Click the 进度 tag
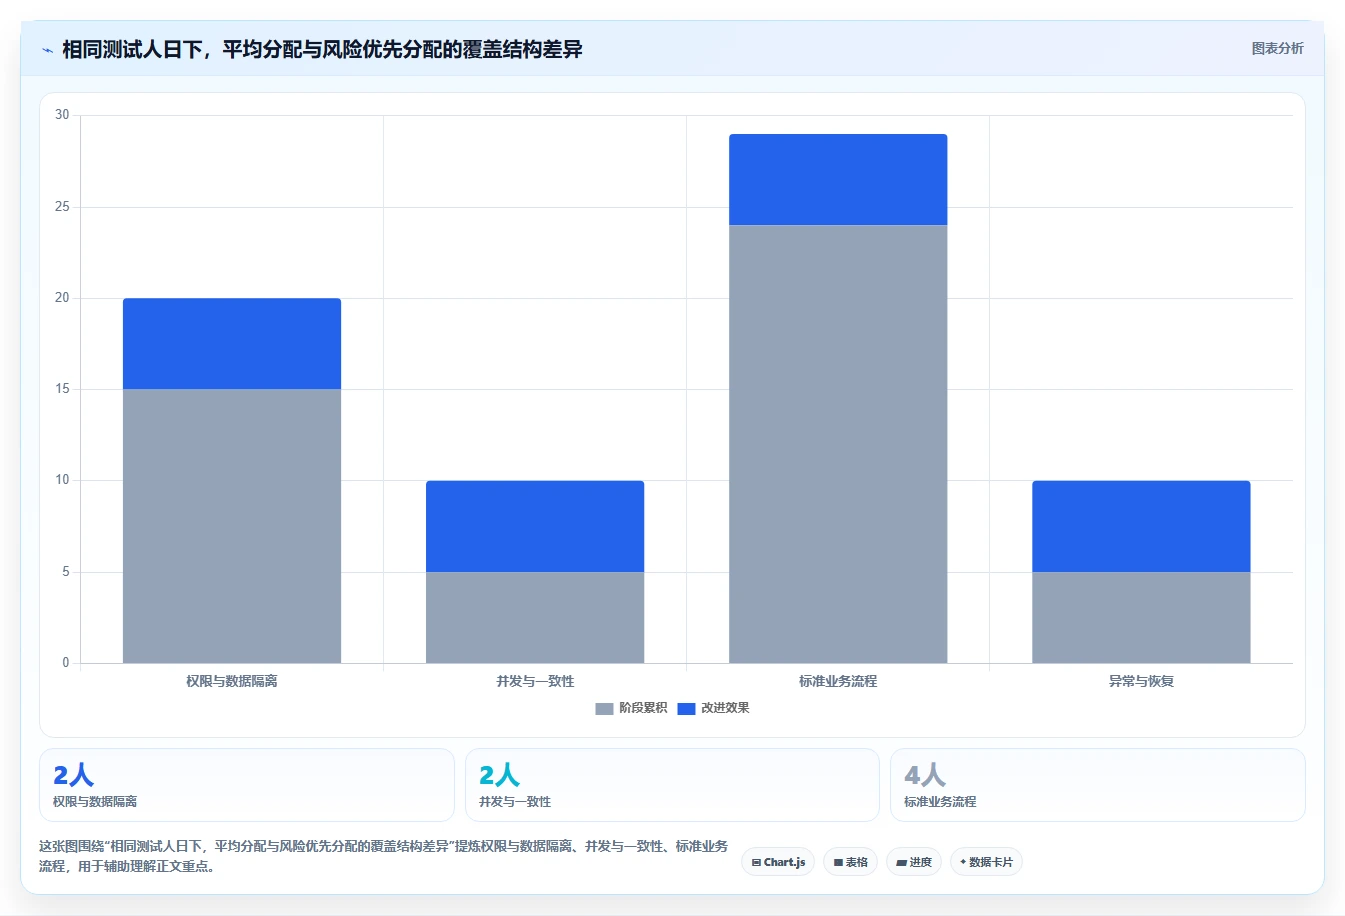Viewport: 1345px width, 916px height. point(914,862)
